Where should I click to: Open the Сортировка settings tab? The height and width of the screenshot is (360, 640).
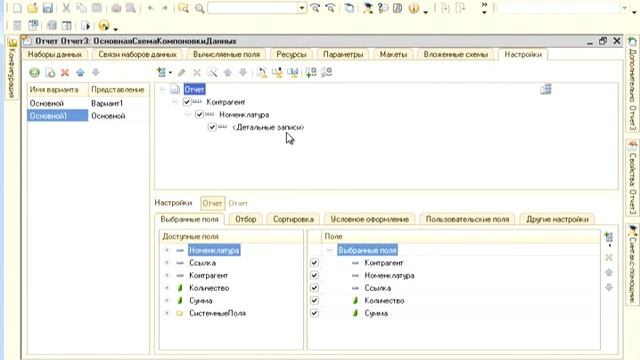pyautogui.click(x=293, y=219)
